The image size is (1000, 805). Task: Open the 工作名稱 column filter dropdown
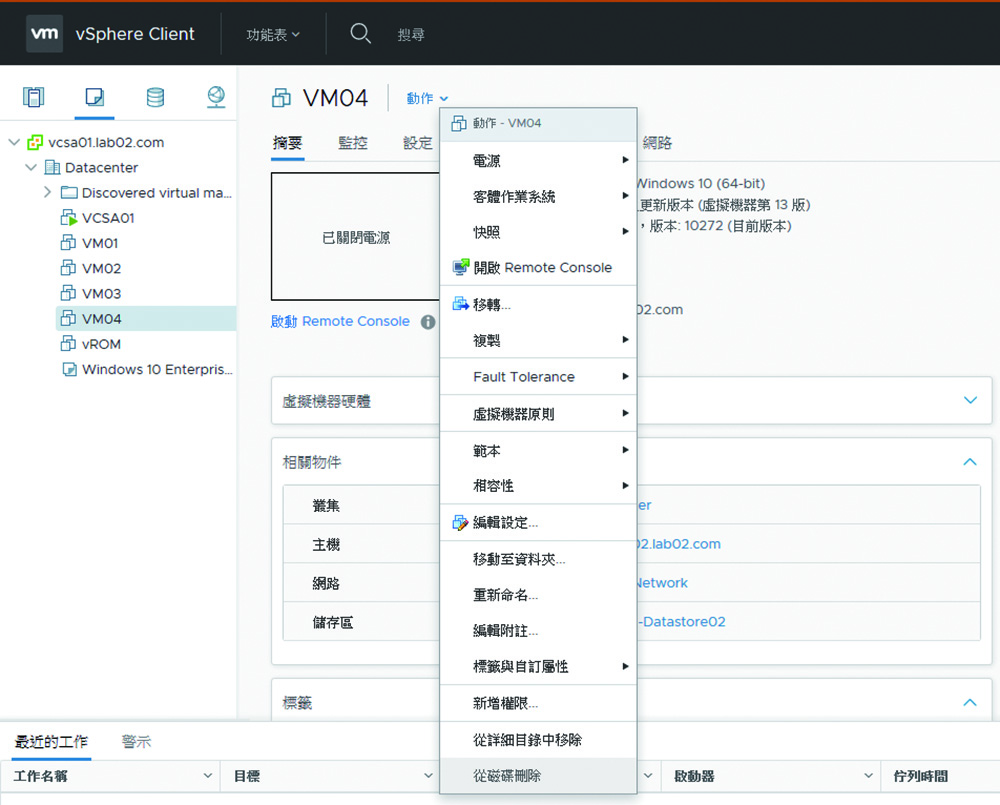tap(207, 776)
